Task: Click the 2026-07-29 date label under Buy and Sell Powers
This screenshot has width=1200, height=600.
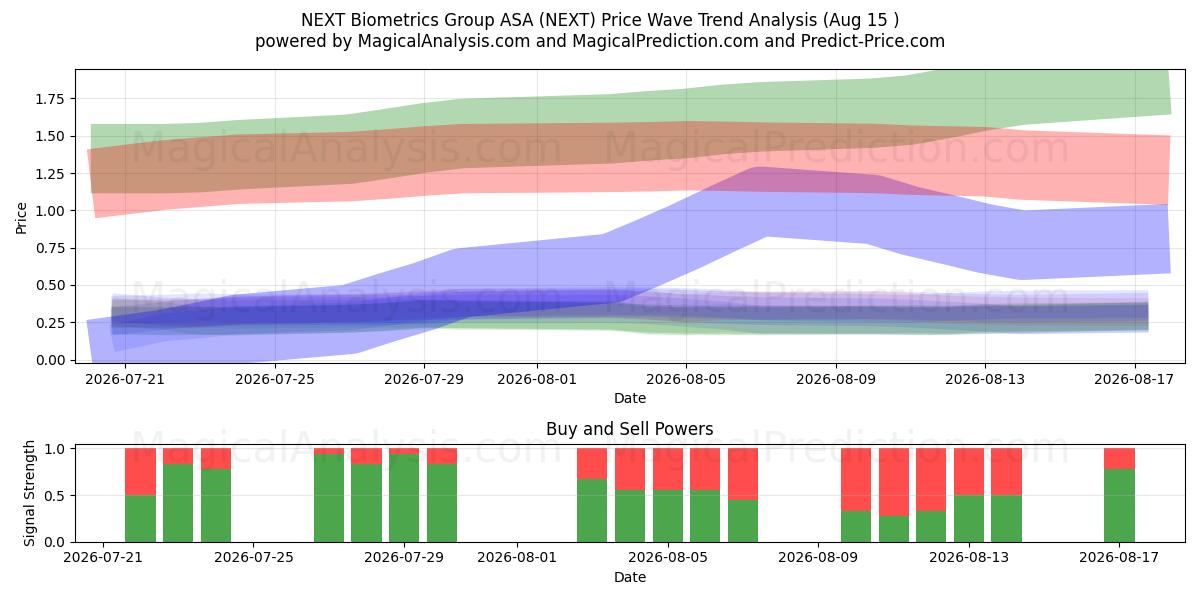Action: [404, 558]
